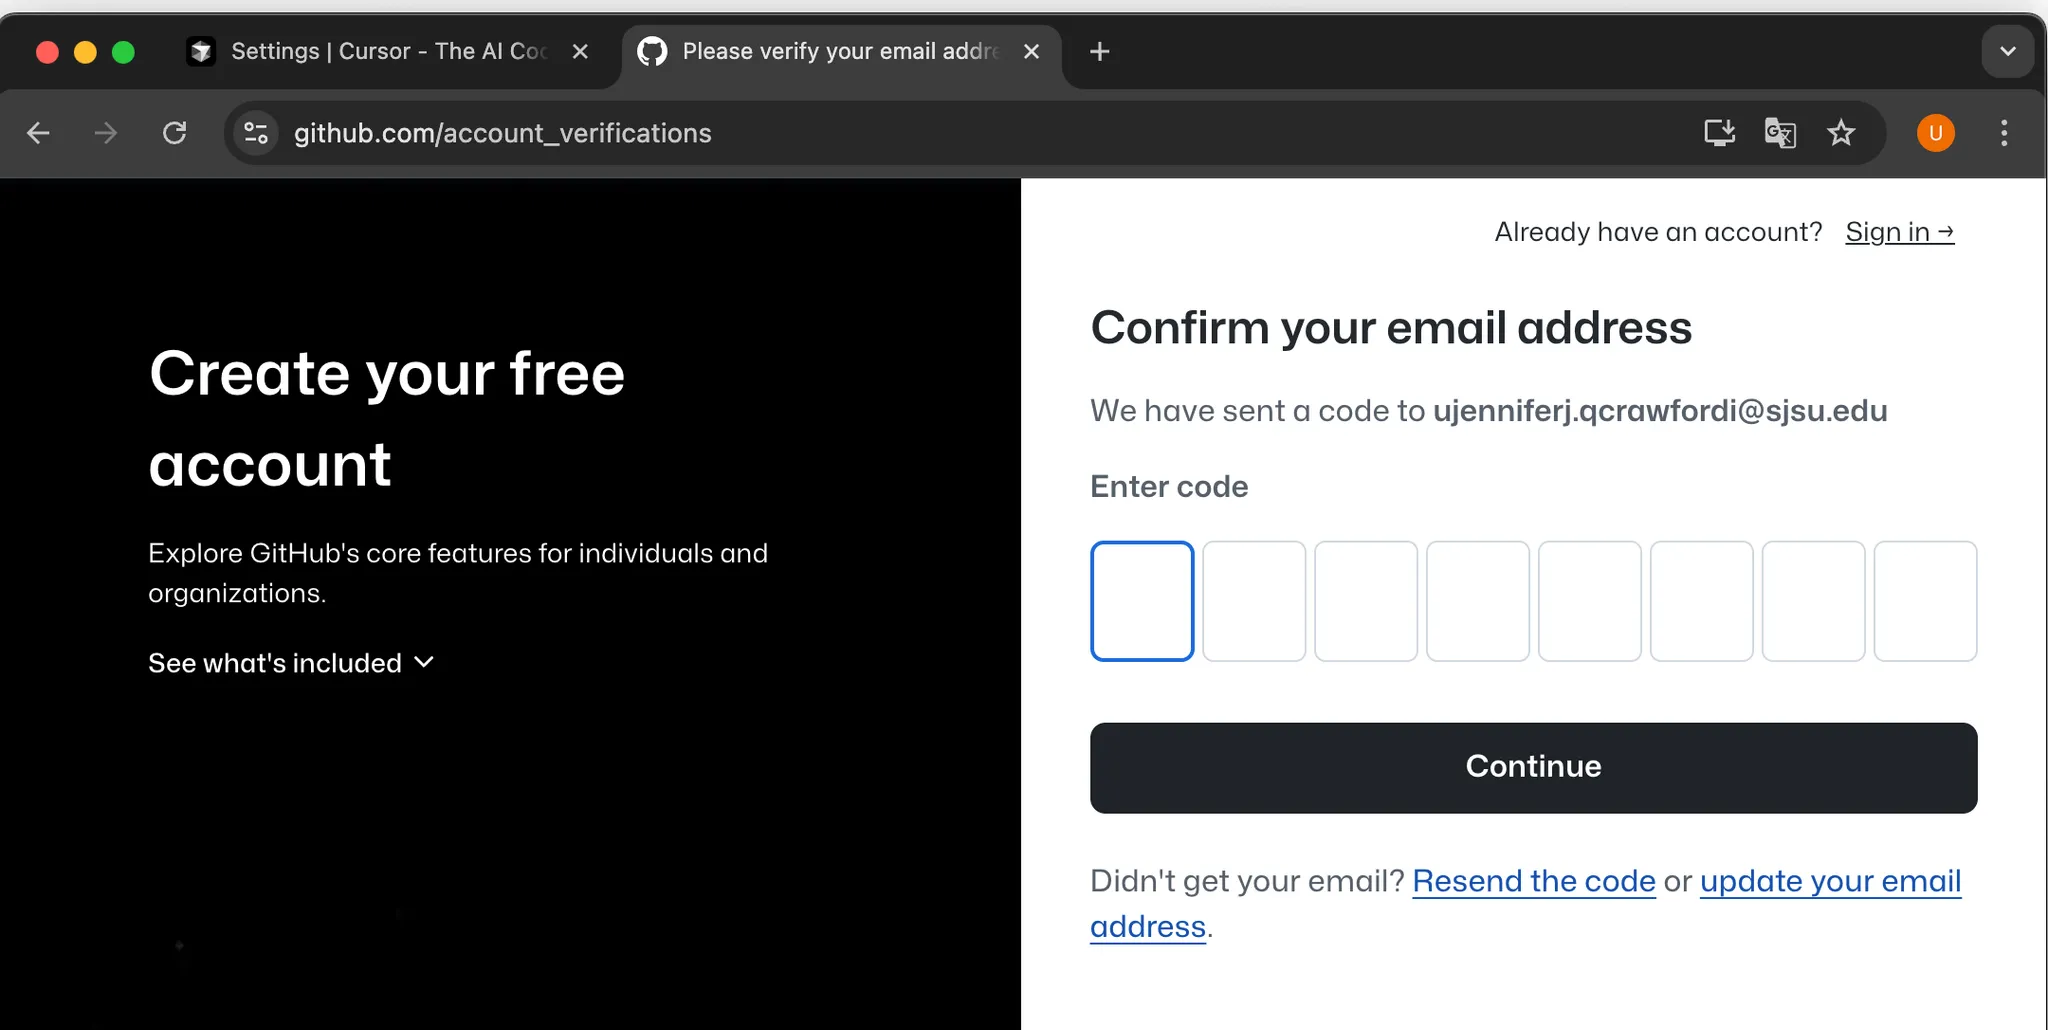Click Resend the code link

[1534, 881]
